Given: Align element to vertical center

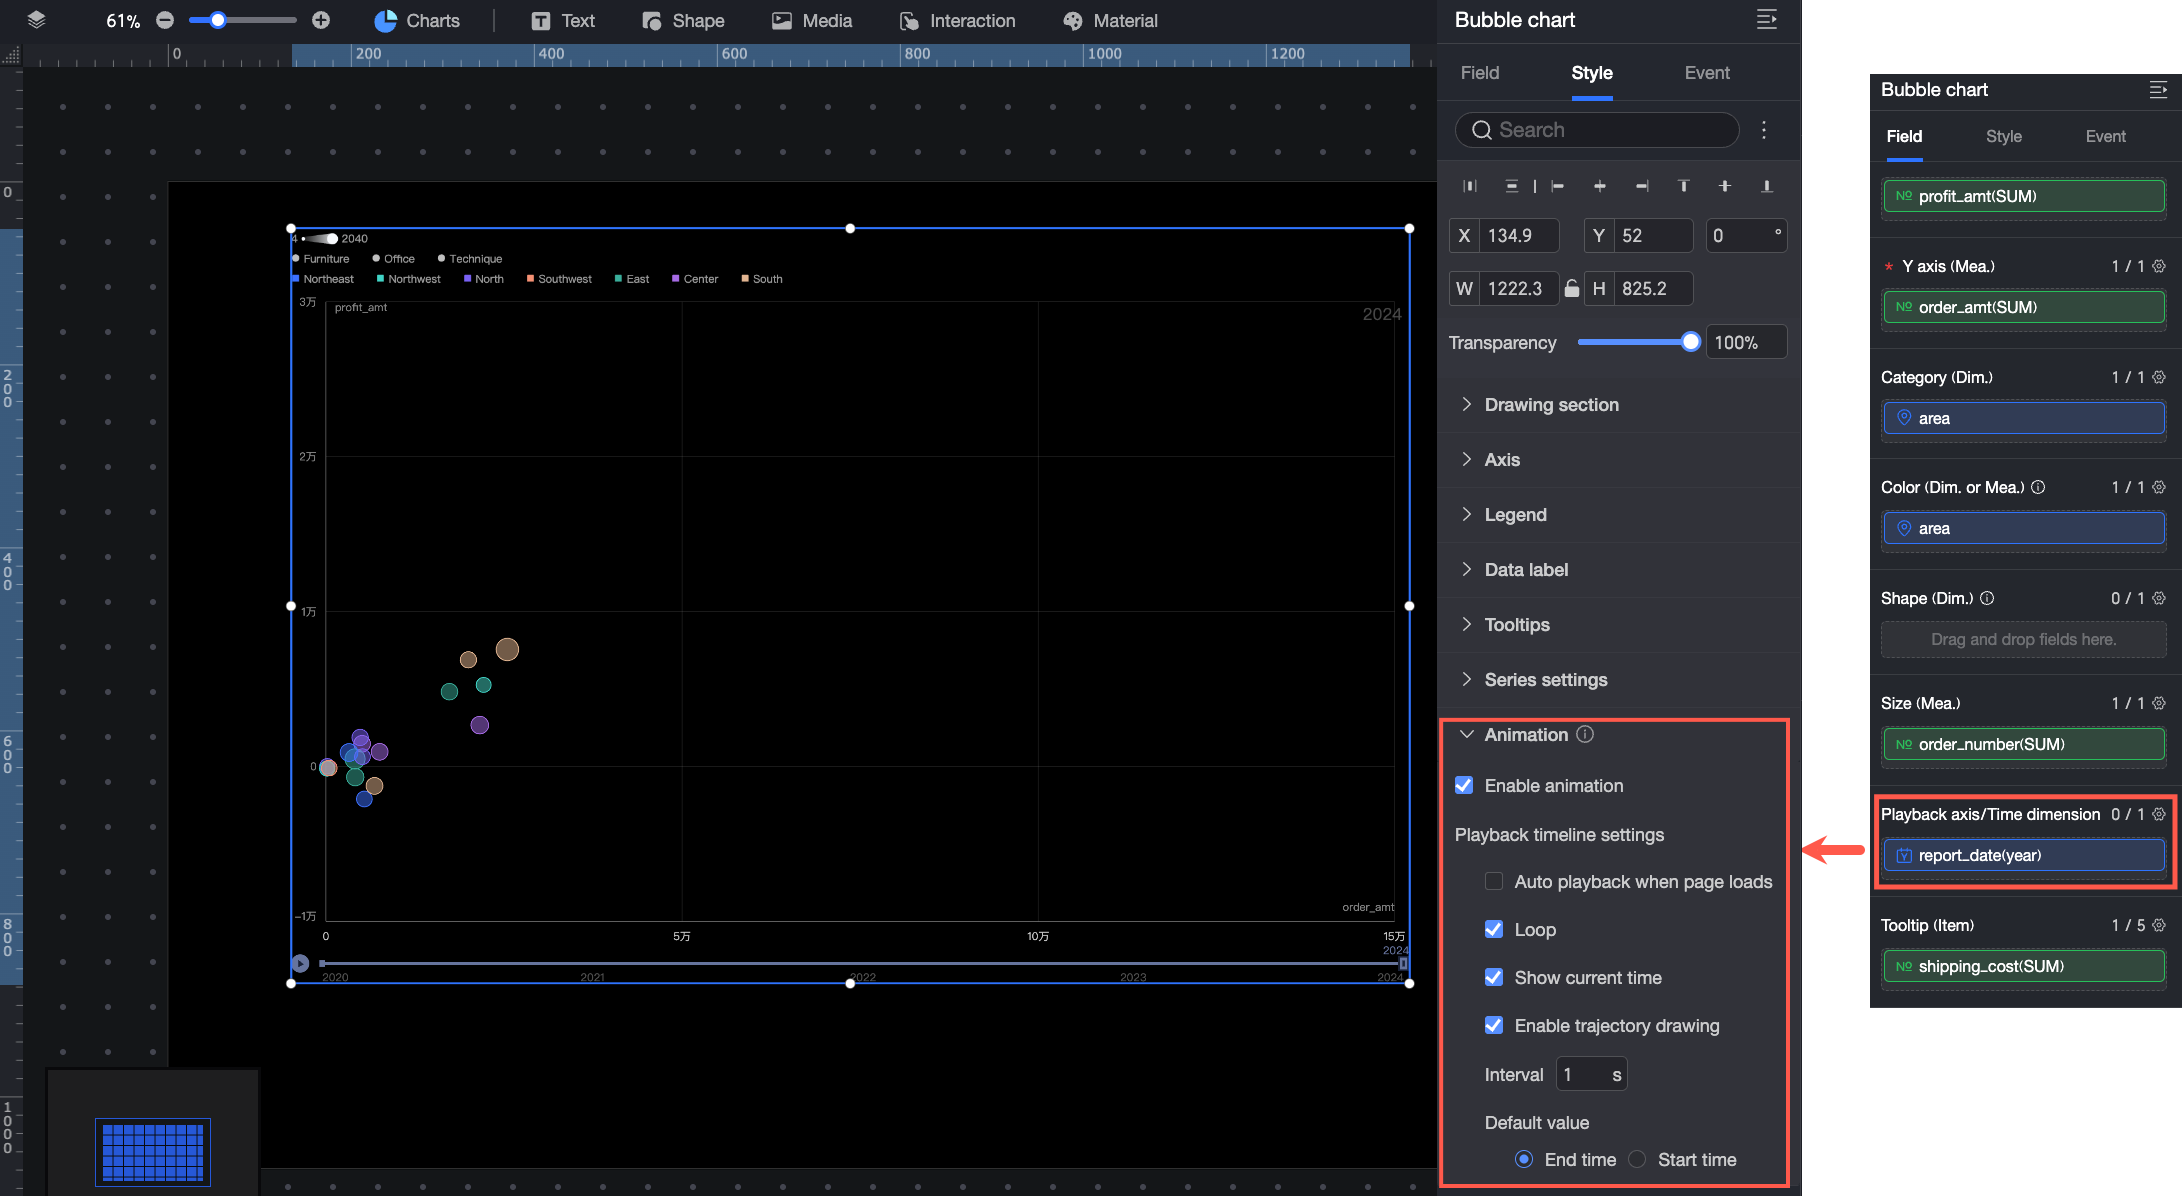Looking at the screenshot, I should point(1725,186).
